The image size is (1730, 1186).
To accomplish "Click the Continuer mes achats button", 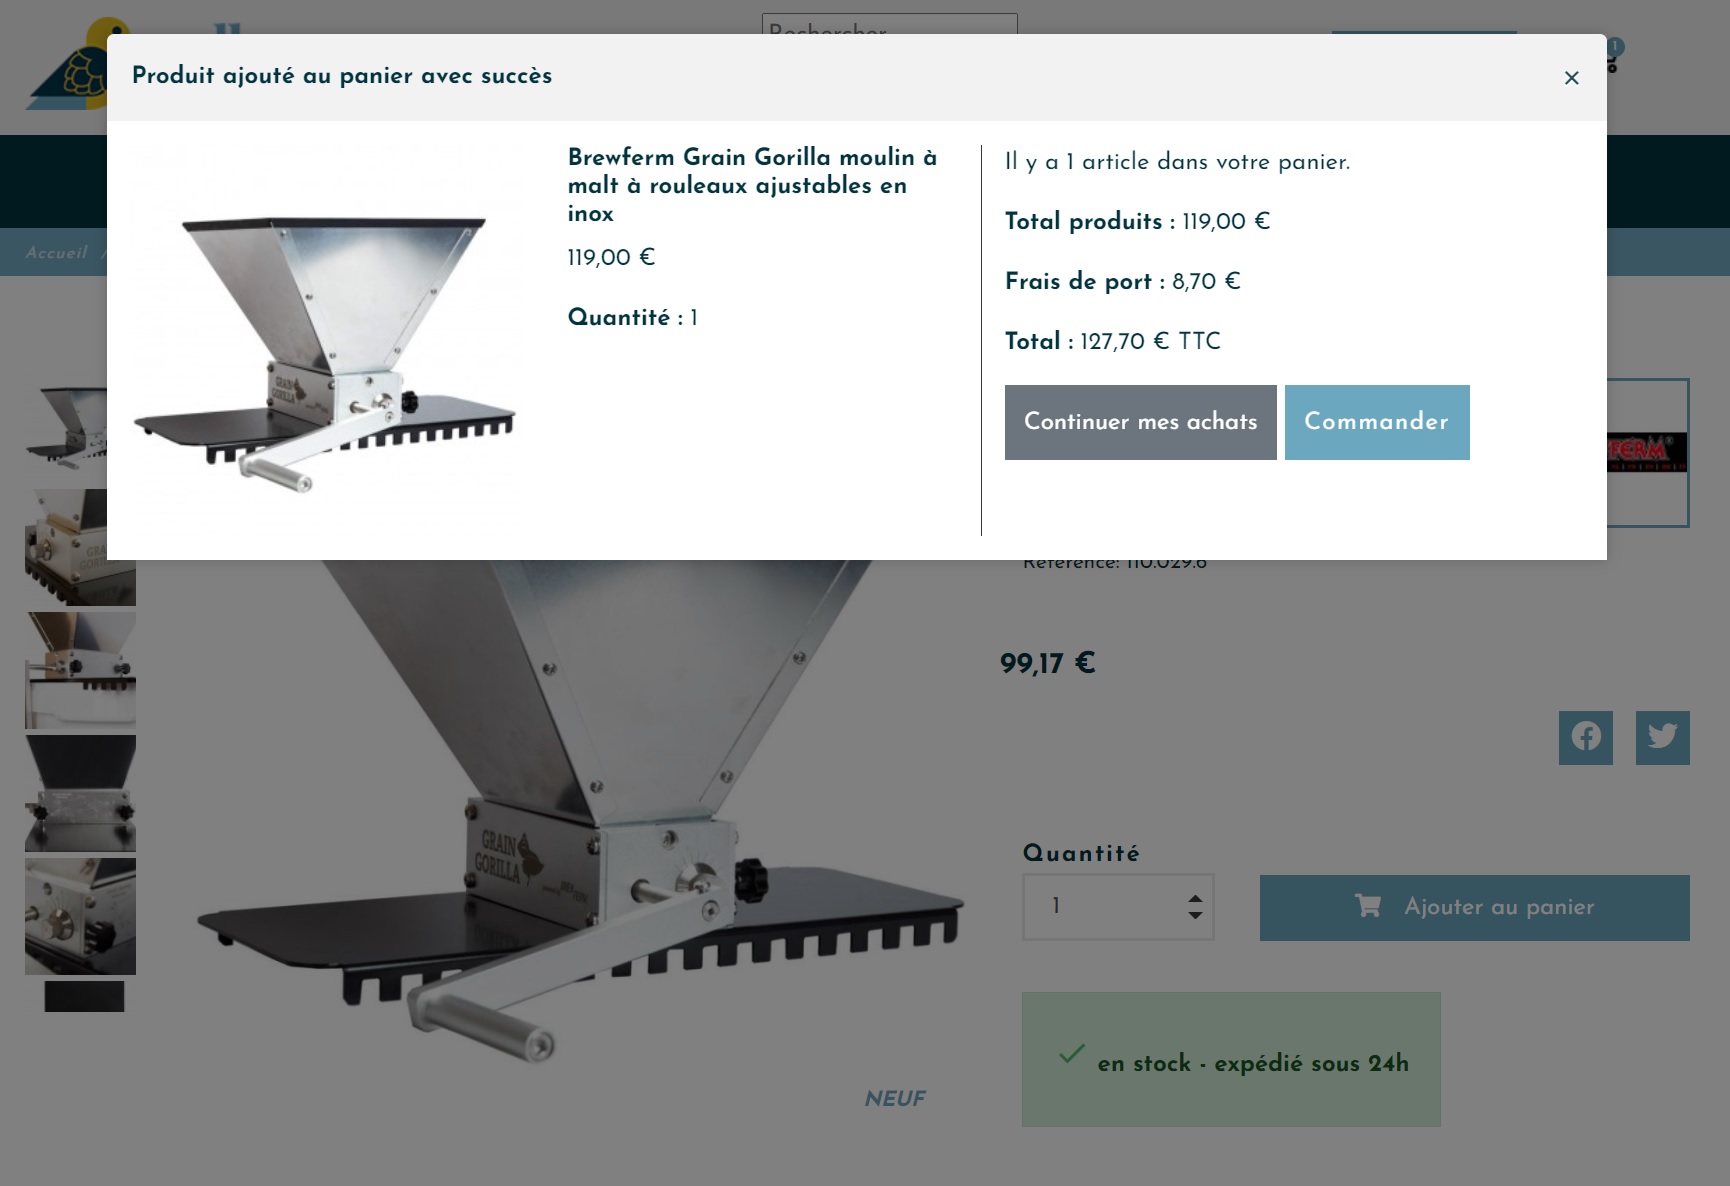I will 1140,422.
